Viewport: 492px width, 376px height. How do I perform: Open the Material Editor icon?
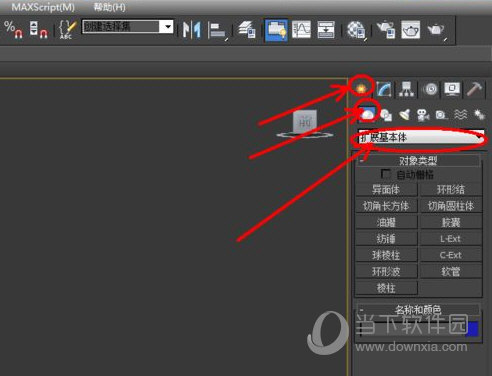pos(356,30)
